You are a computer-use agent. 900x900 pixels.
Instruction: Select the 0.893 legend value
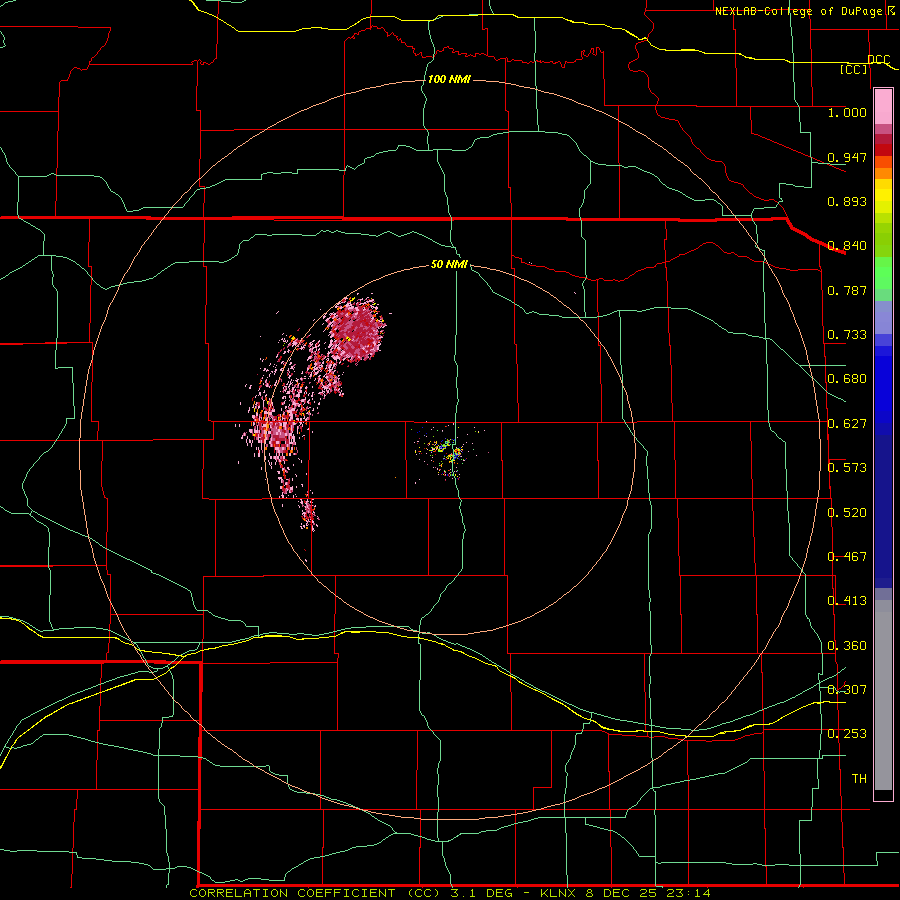(847, 201)
